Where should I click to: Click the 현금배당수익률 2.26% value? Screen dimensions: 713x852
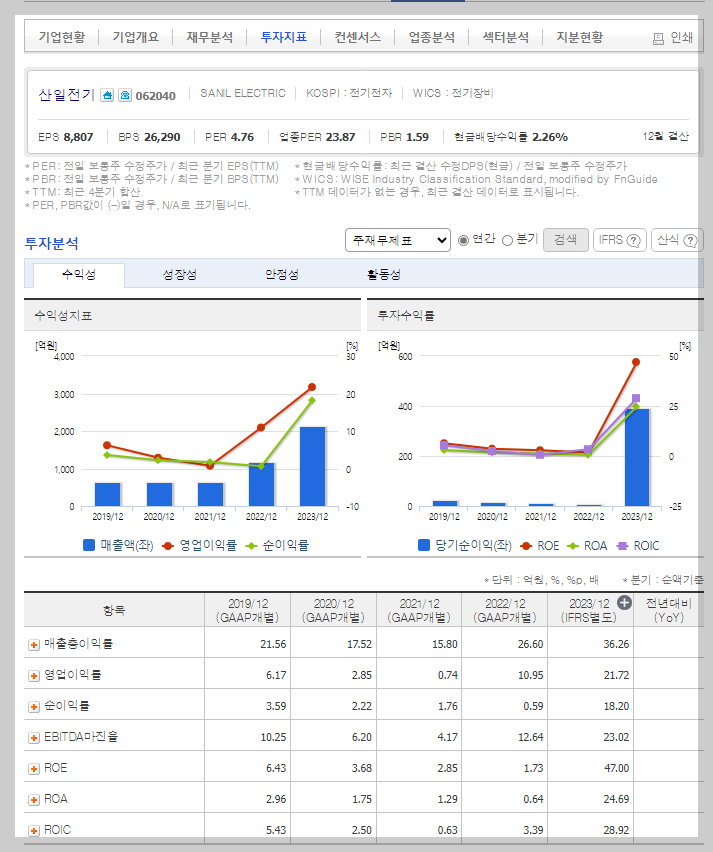(x=549, y=137)
